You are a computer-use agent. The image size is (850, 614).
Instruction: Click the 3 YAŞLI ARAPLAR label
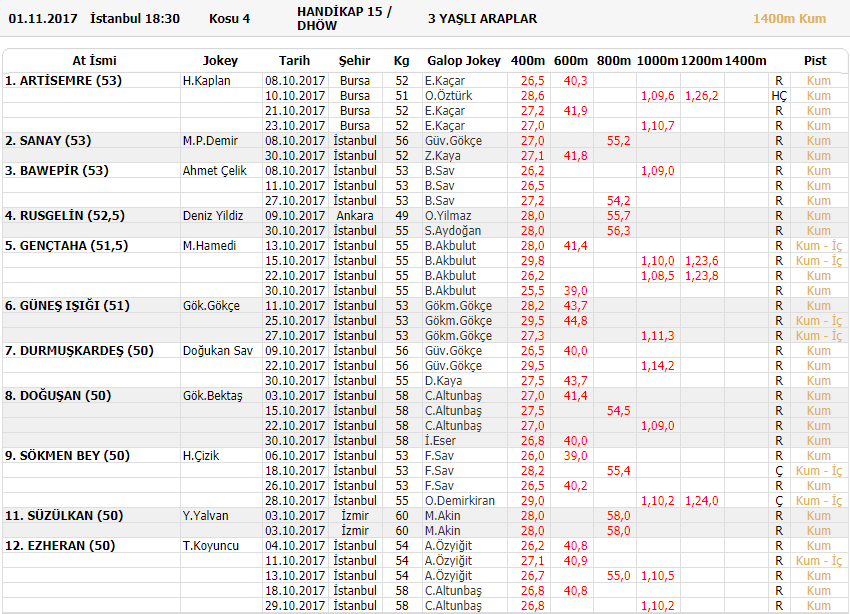(x=482, y=18)
